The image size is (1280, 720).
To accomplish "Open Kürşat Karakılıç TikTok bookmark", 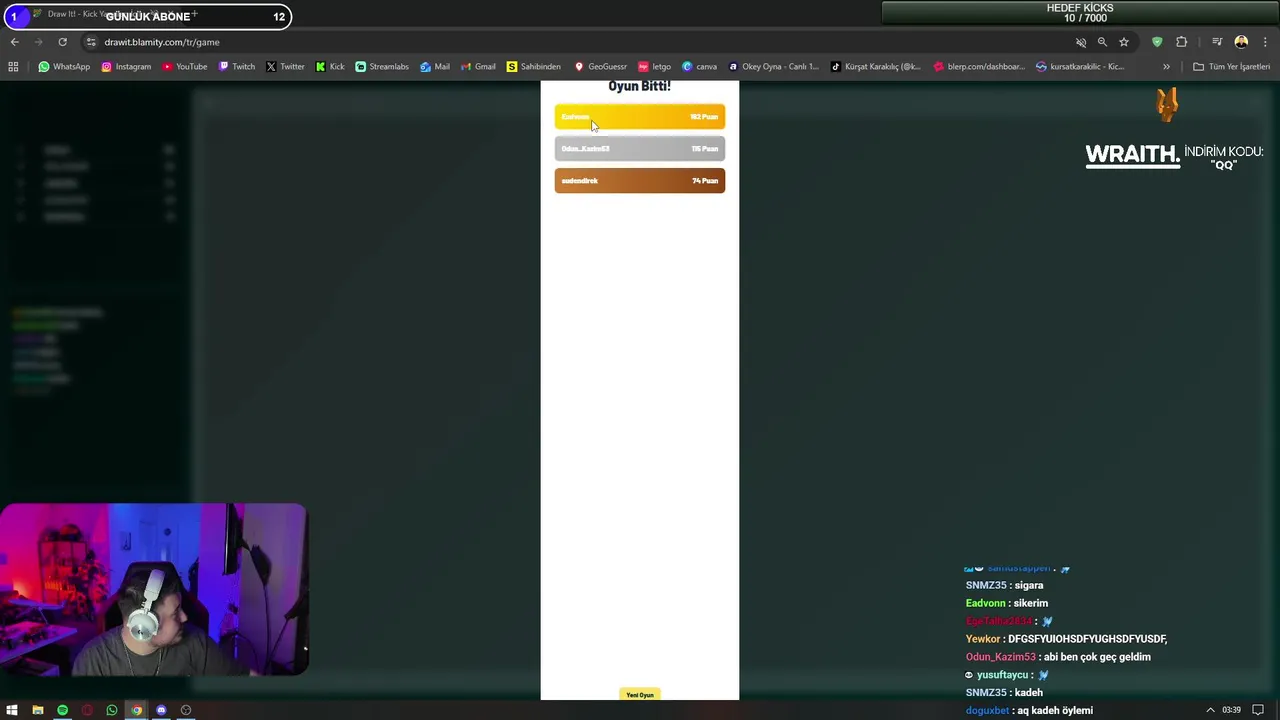I will pyautogui.click(x=876, y=67).
